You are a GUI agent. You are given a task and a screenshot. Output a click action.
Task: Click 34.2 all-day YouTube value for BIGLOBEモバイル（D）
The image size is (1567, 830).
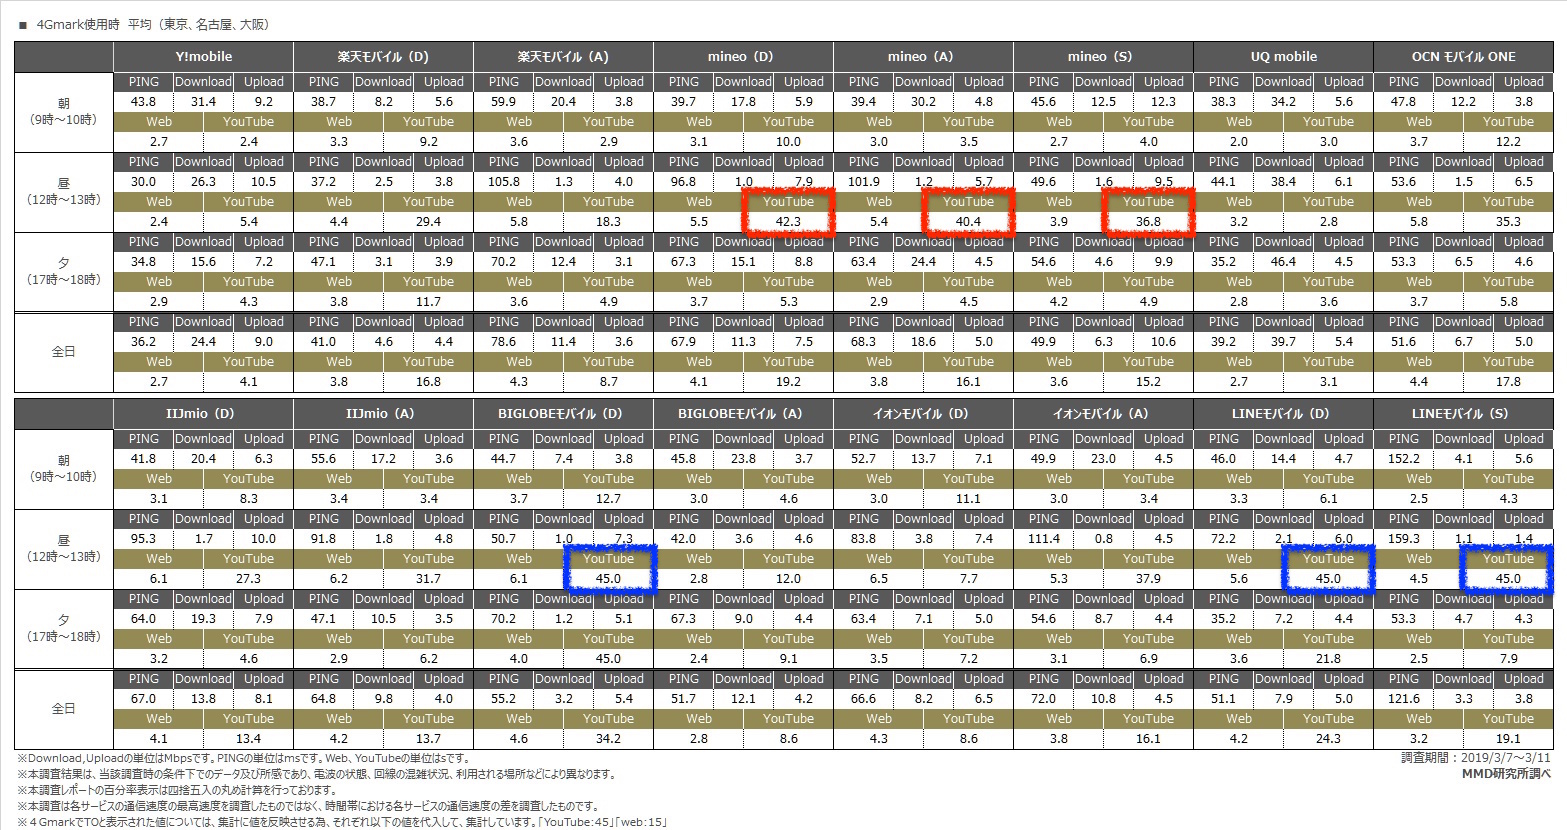[x=608, y=739]
